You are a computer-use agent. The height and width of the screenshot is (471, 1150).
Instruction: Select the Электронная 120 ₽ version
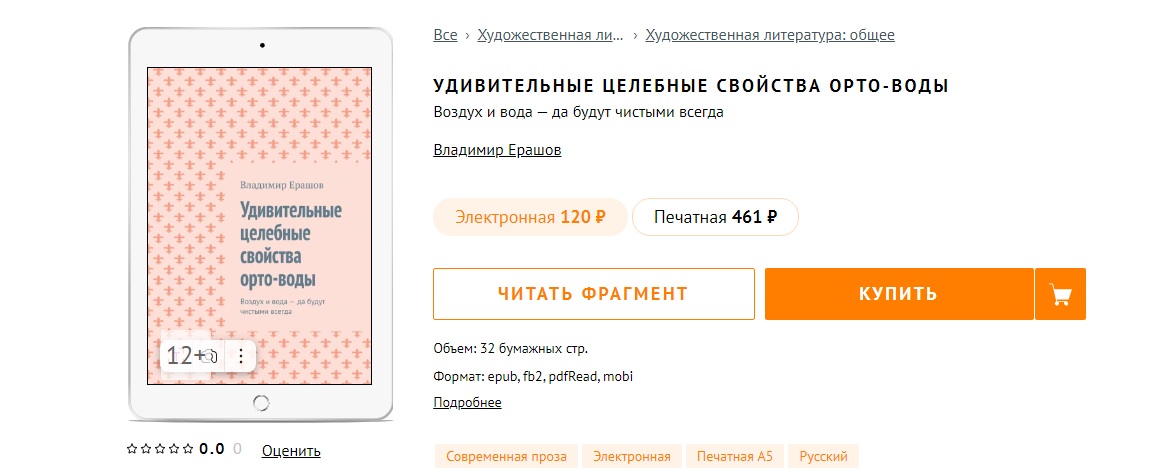[530, 217]
